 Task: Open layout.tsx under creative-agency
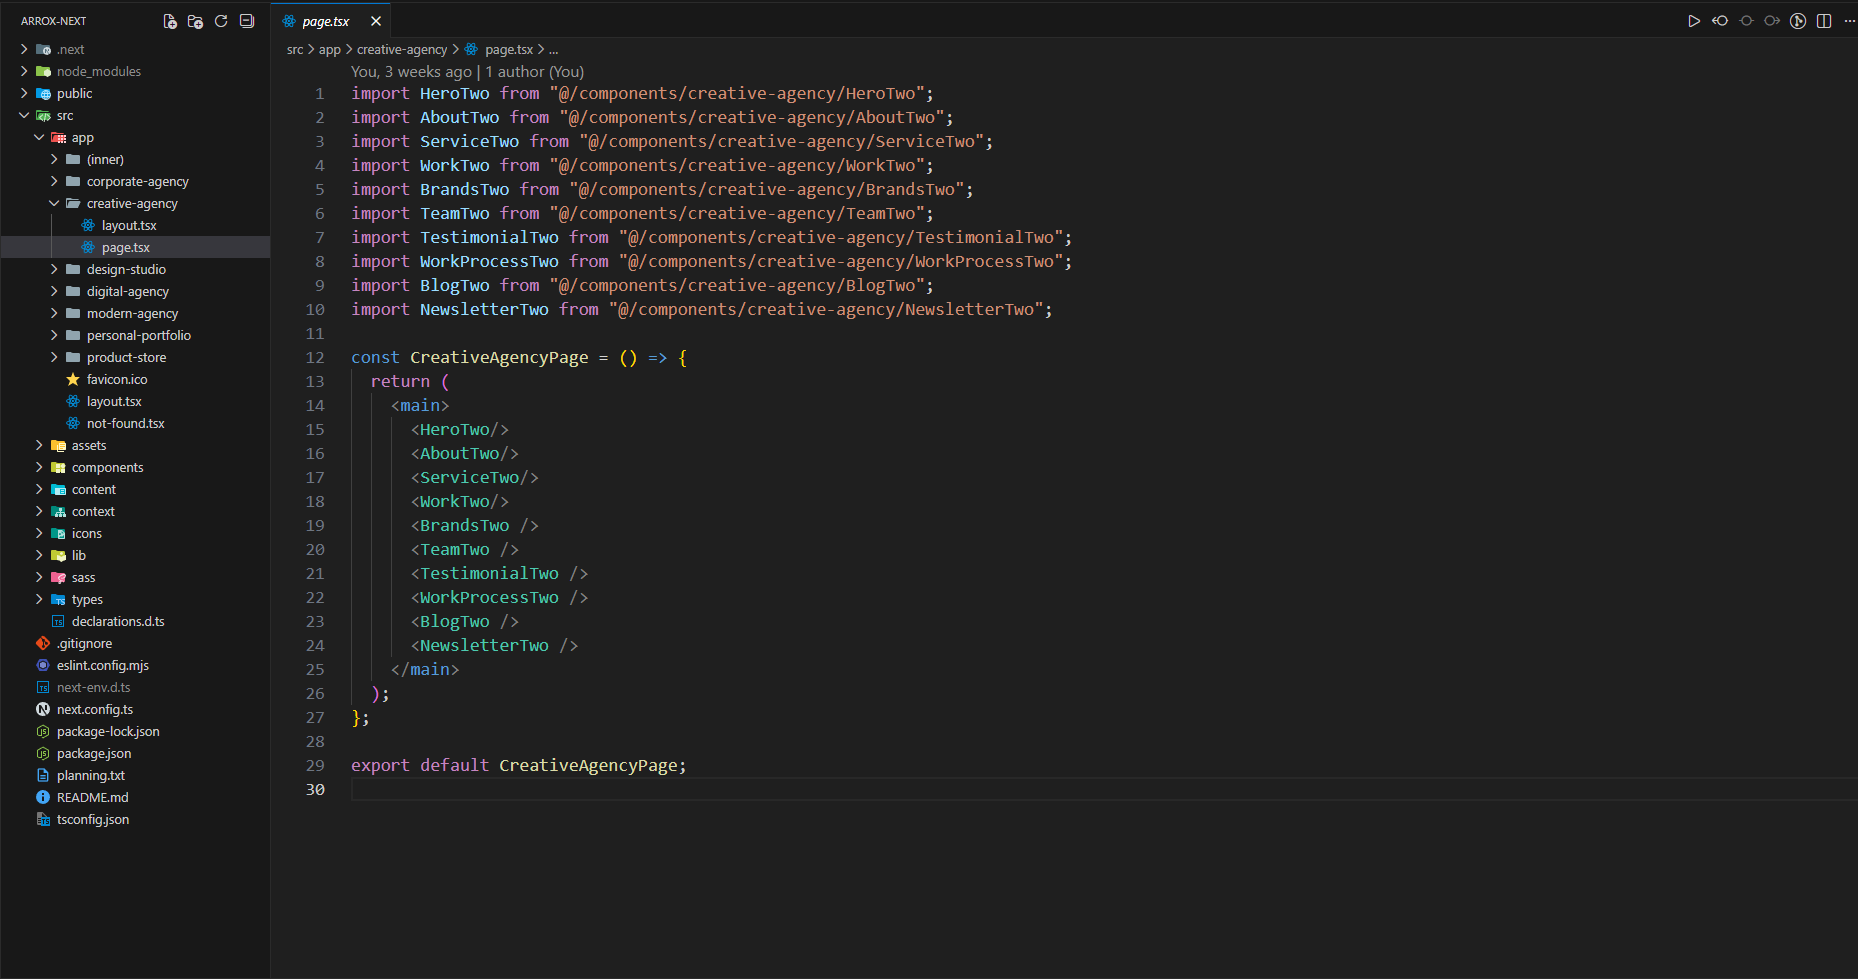click(129, 226)
